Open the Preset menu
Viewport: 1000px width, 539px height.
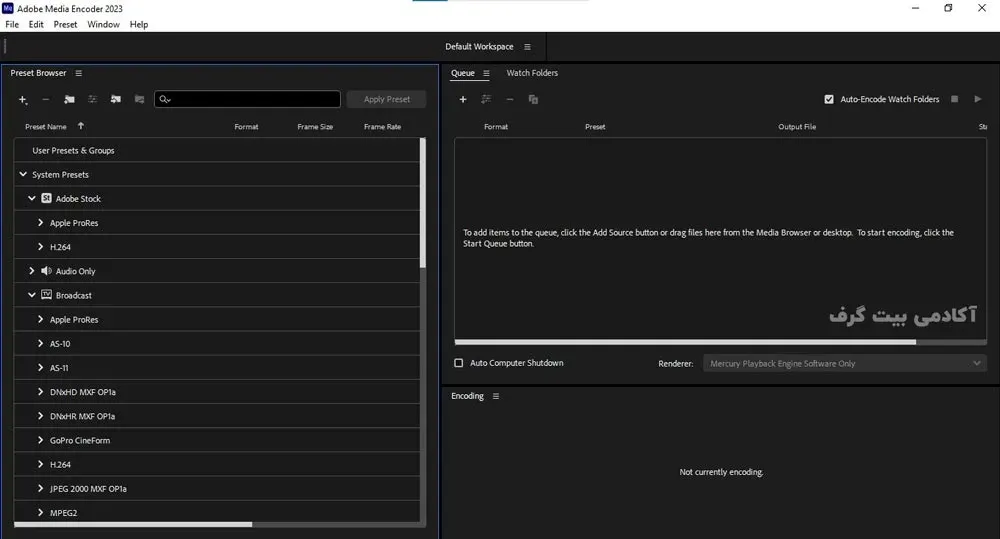point(65,24)
